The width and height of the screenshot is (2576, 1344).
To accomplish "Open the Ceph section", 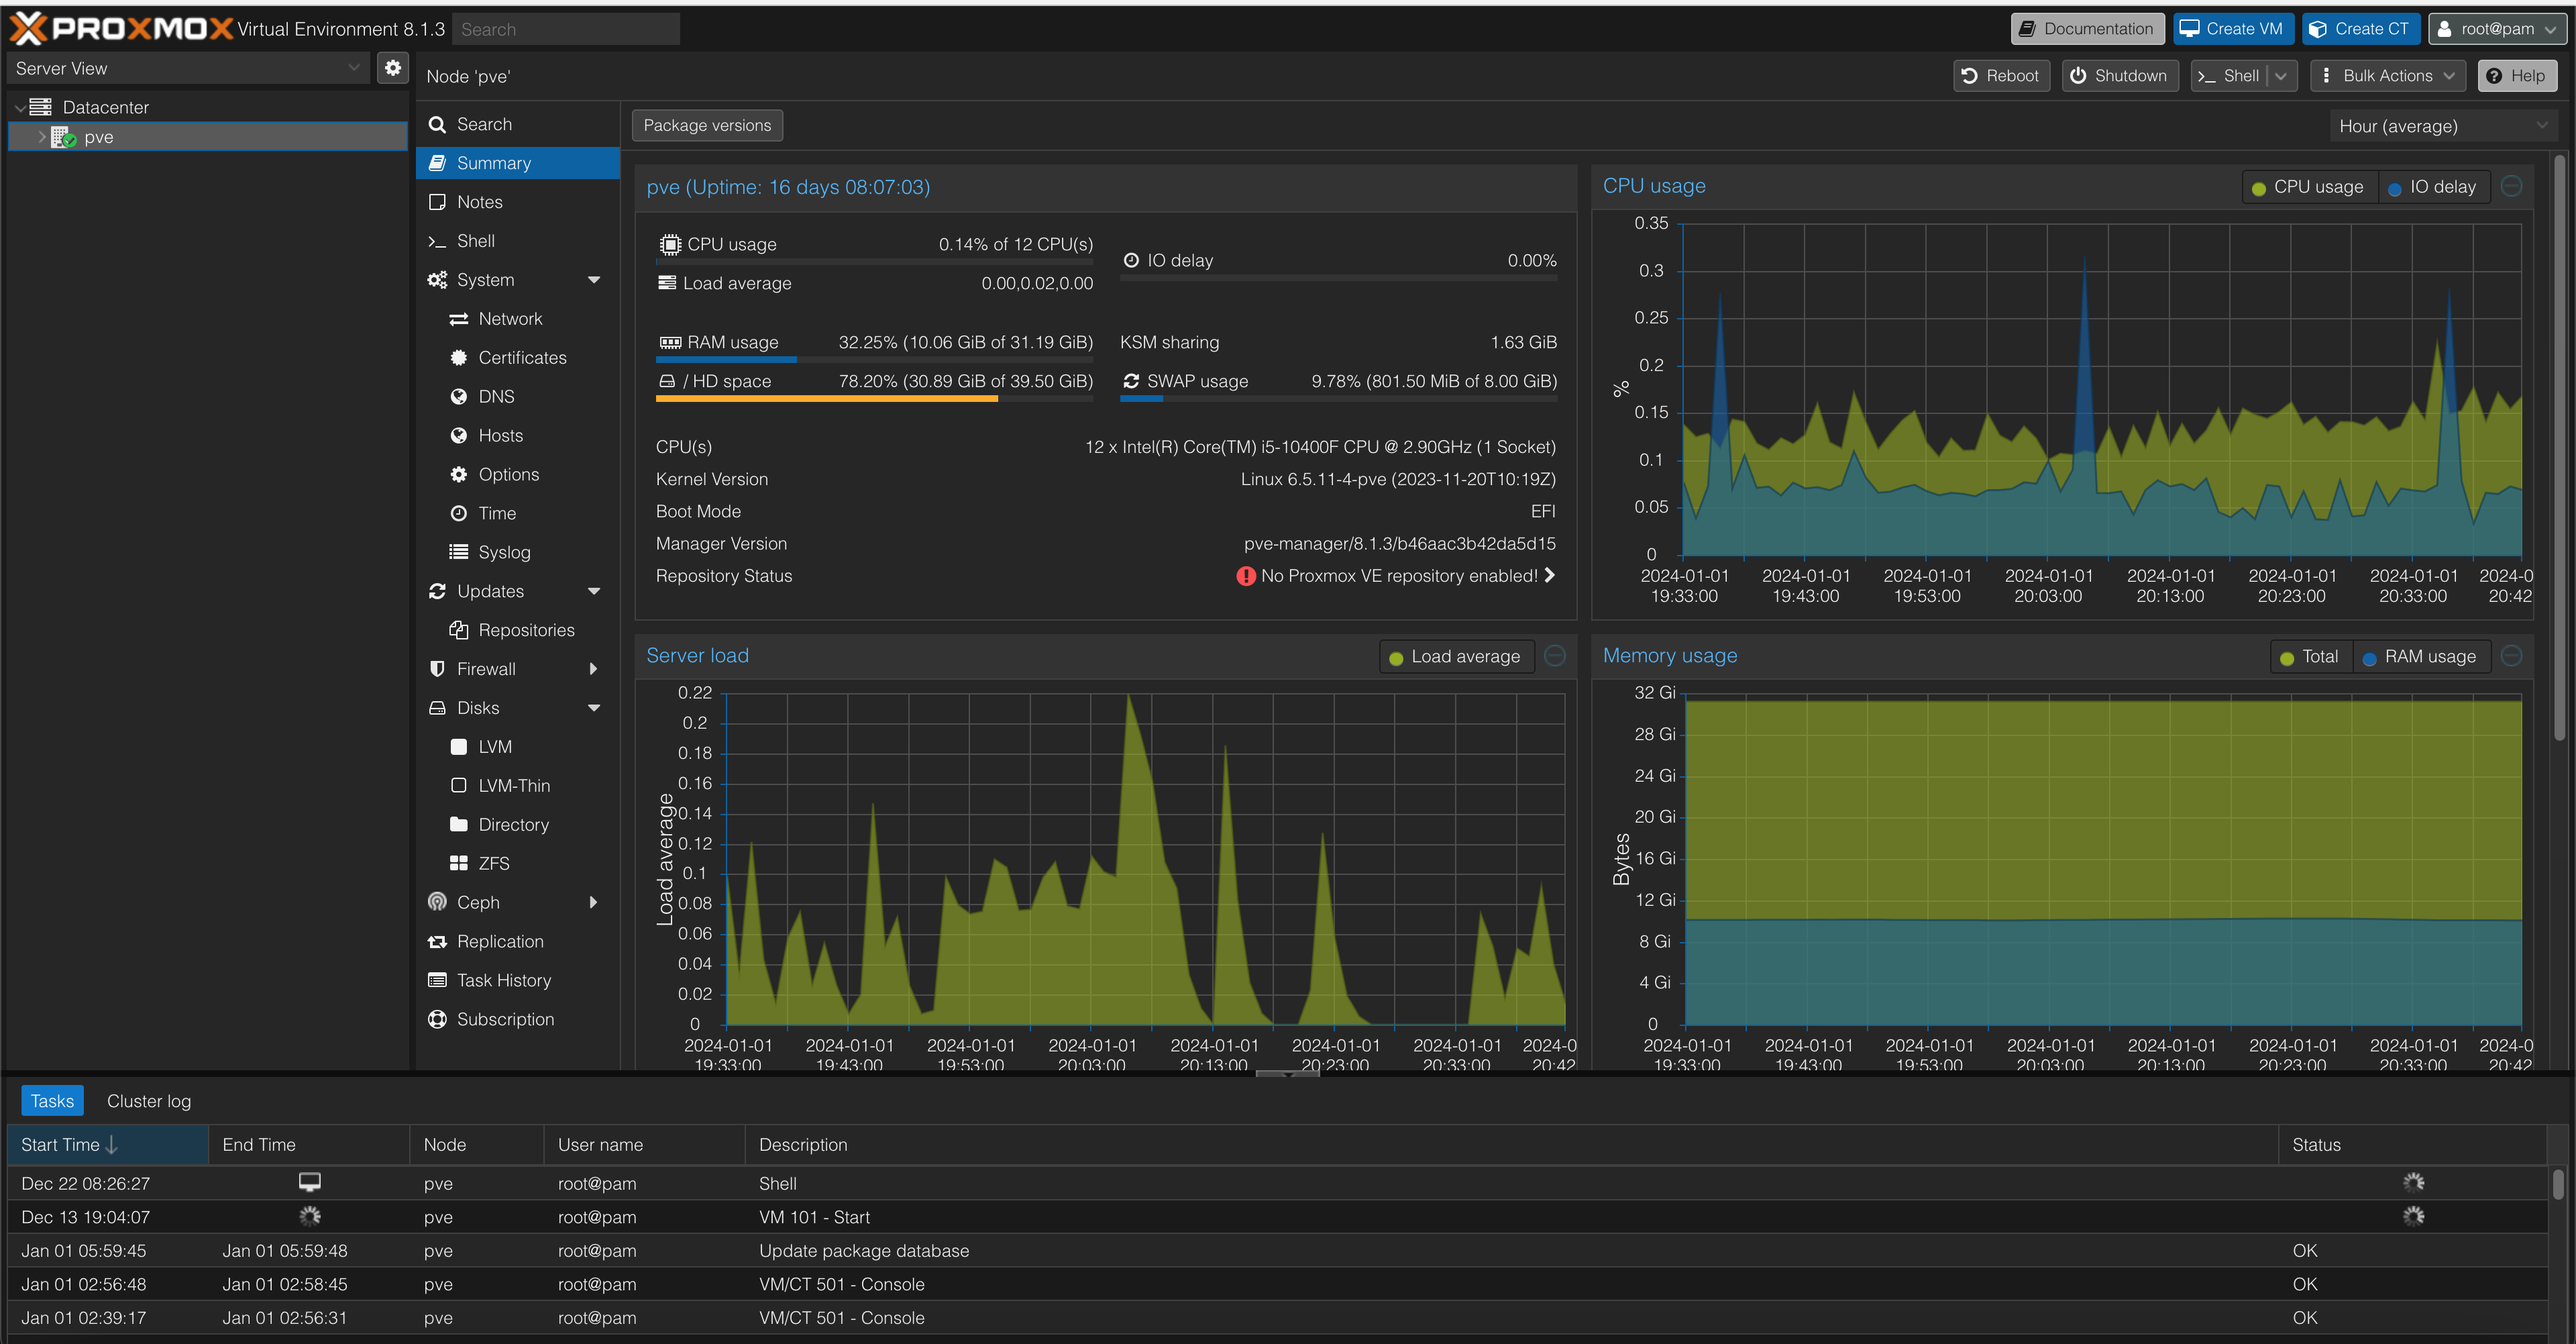I will (x=477, y=902).
